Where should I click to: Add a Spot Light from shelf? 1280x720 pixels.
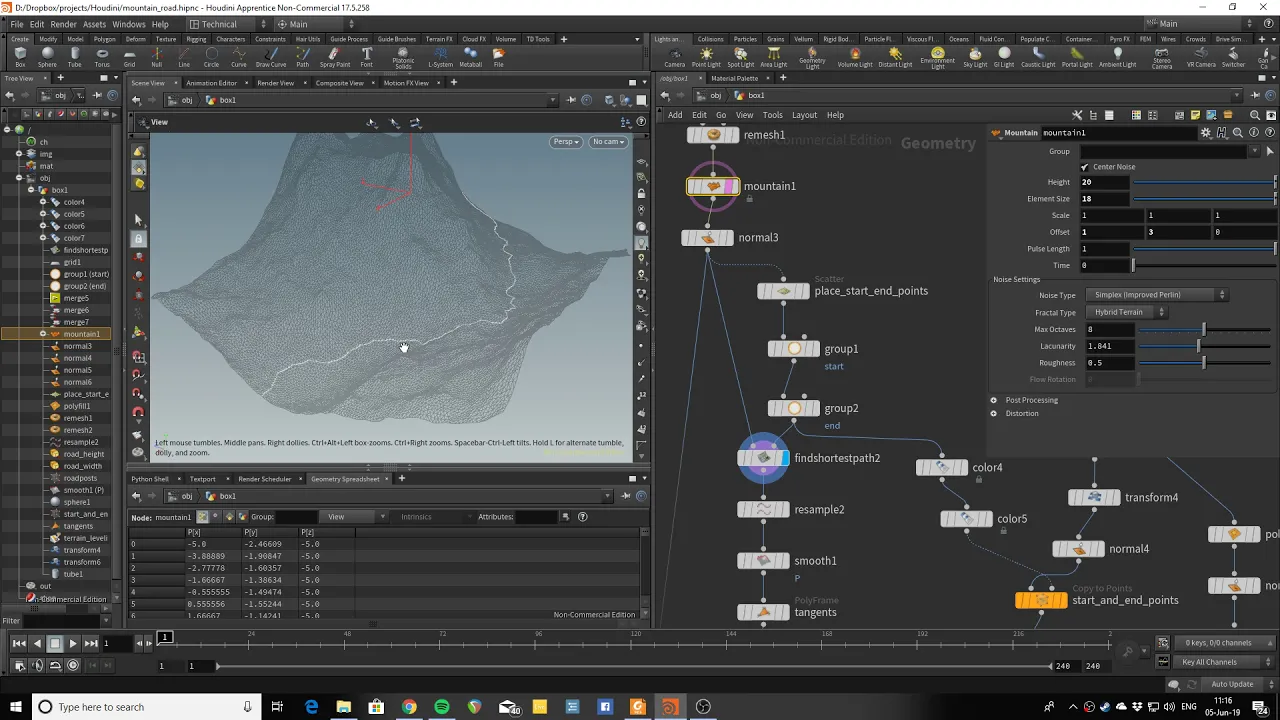click(x=741, y=58)
